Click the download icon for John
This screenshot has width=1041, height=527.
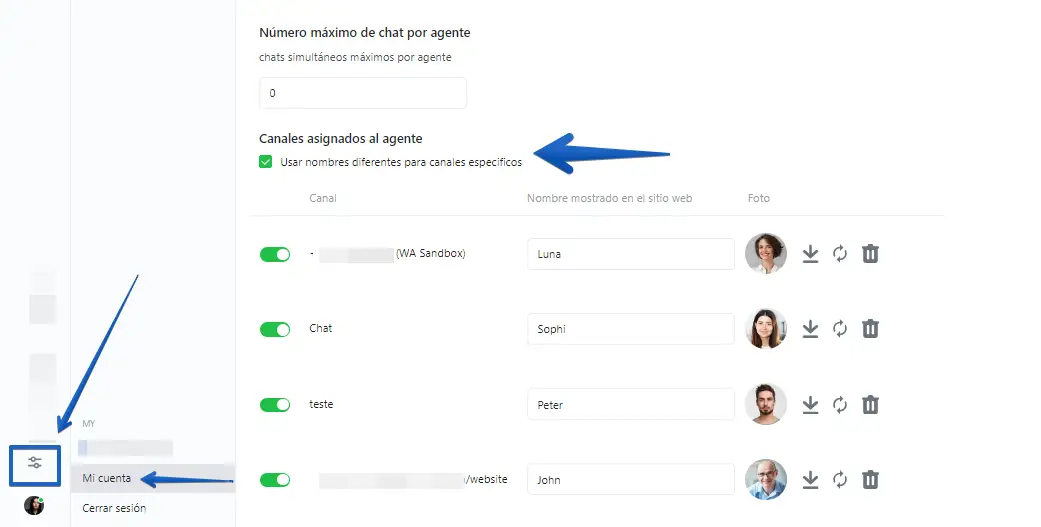pos(810,480)
